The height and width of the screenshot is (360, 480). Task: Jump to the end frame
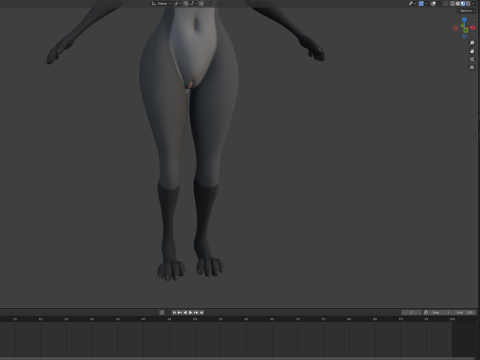[201, 312]
